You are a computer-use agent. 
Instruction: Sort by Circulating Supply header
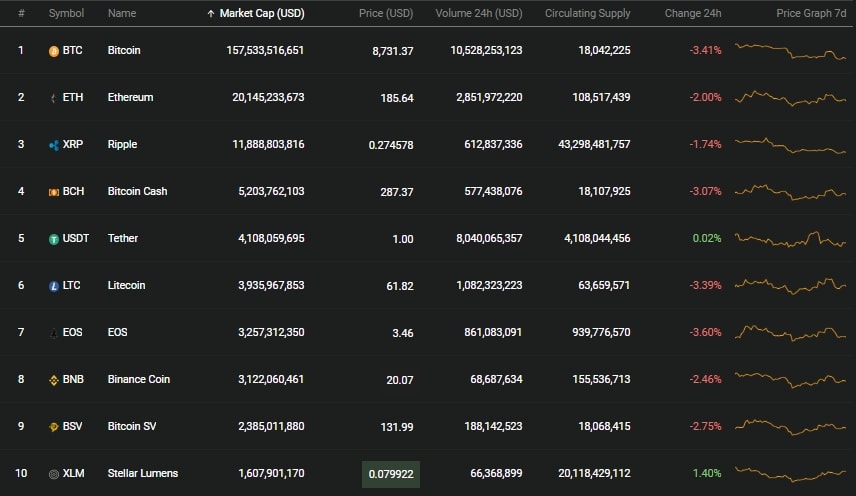pos(587,13)
